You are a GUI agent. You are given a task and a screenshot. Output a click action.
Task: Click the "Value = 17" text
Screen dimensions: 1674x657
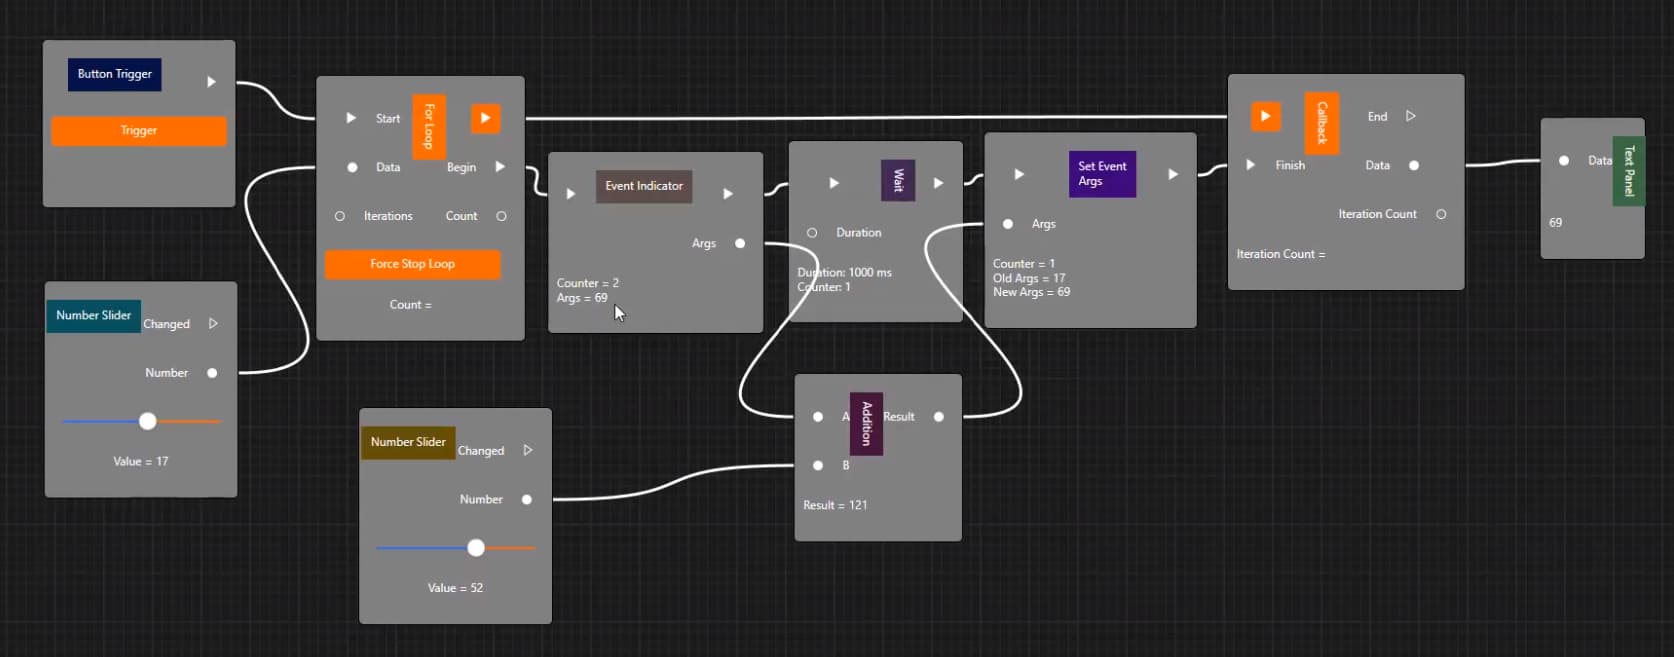(141, 462)
